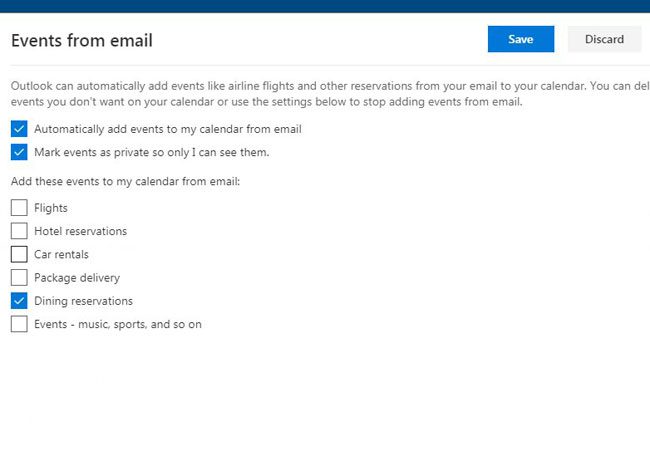Tick the Package delivery checkbox box

click(19, 277)
